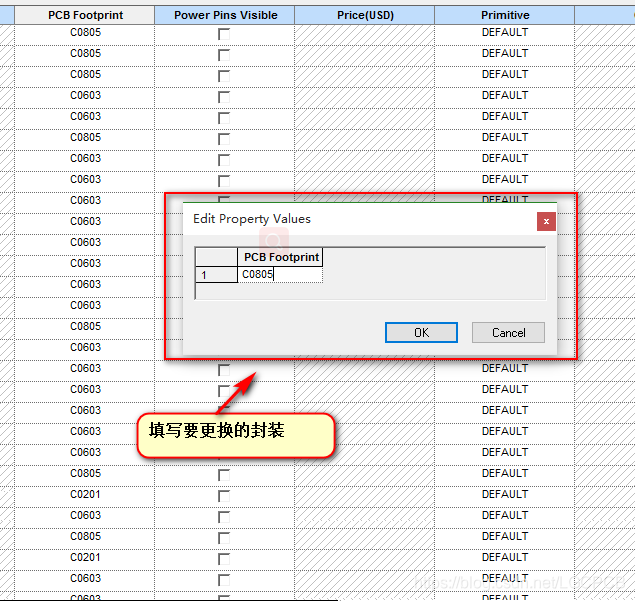Click the C0805 footprint input field in dialog

[x=280, y=275]
